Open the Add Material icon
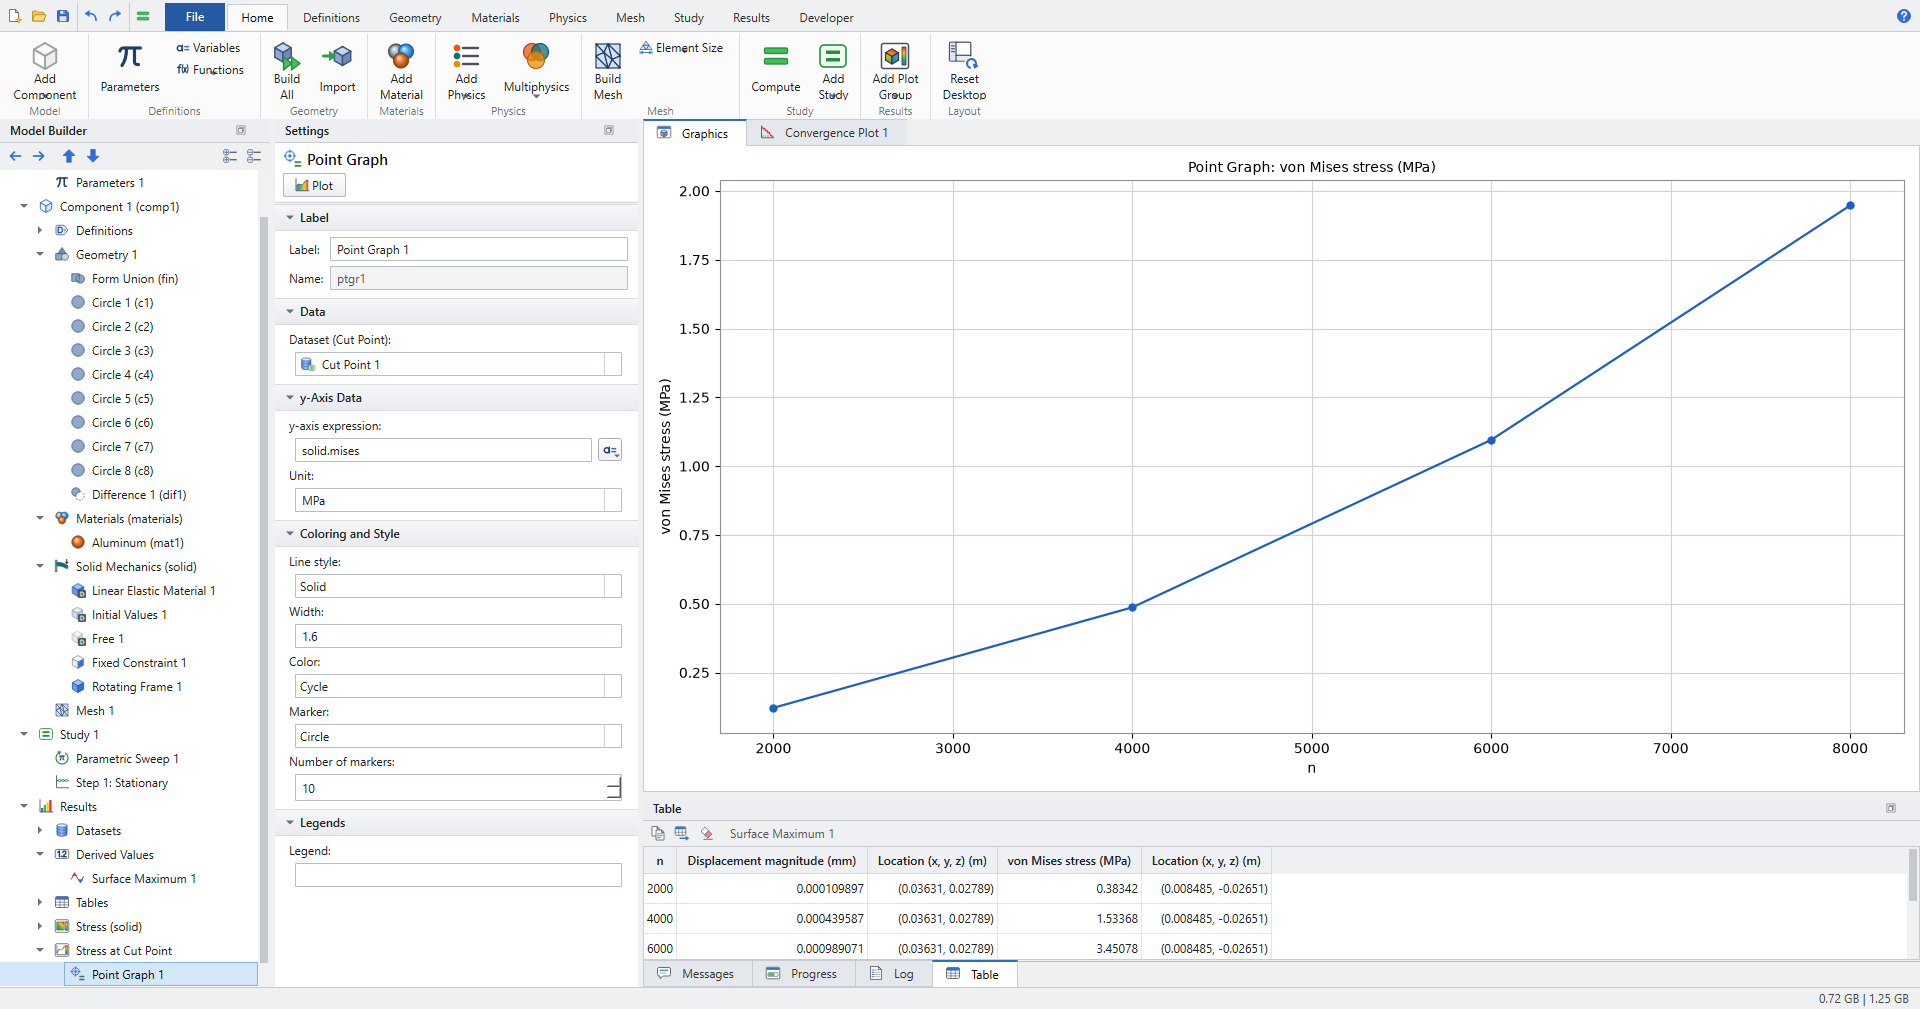 pos(401,56)
